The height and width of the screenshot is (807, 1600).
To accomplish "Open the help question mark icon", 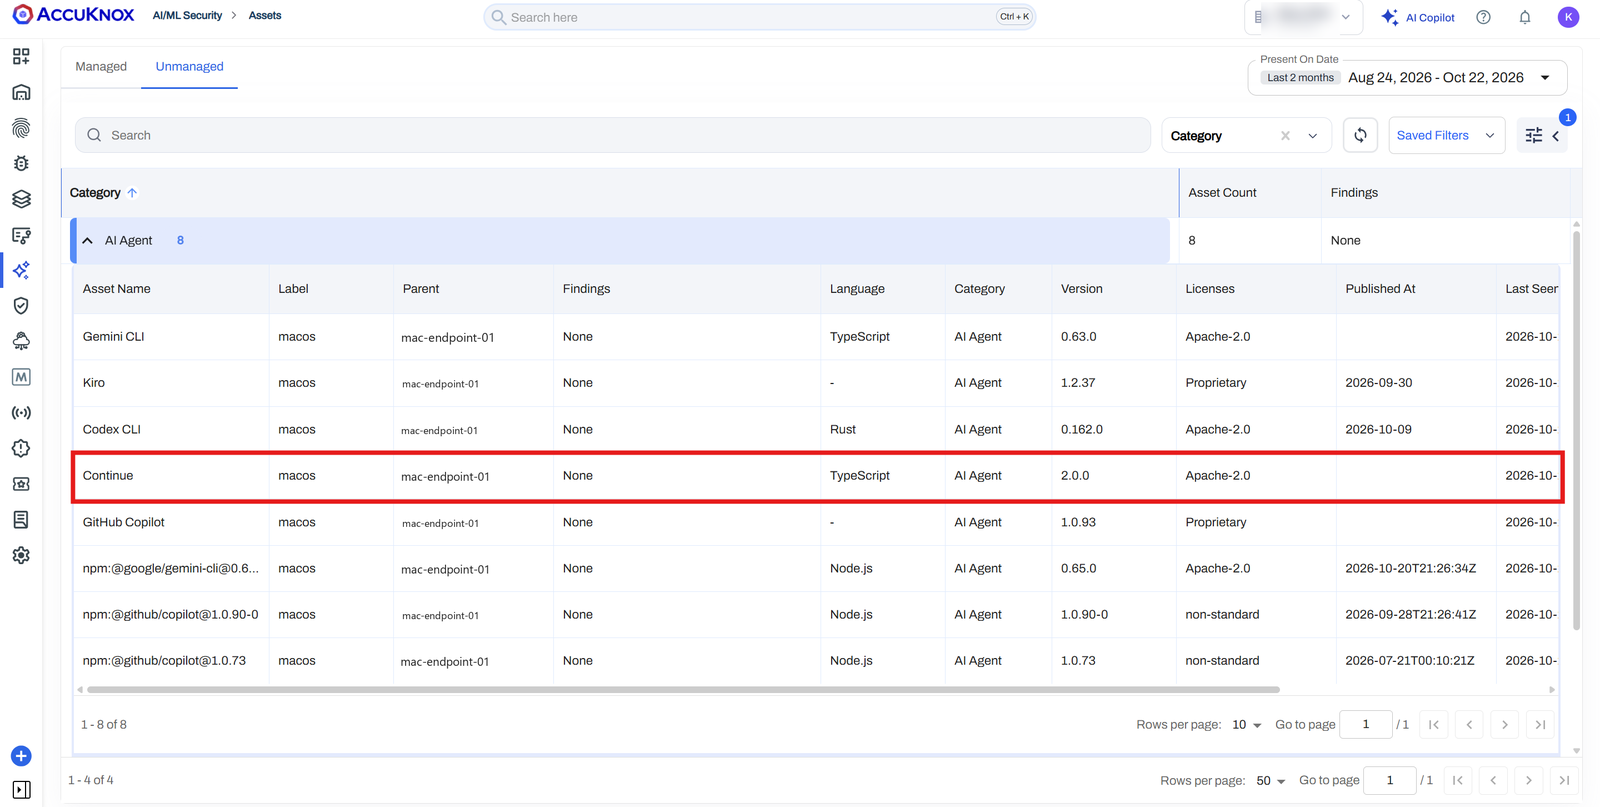I will (1483, 17).
